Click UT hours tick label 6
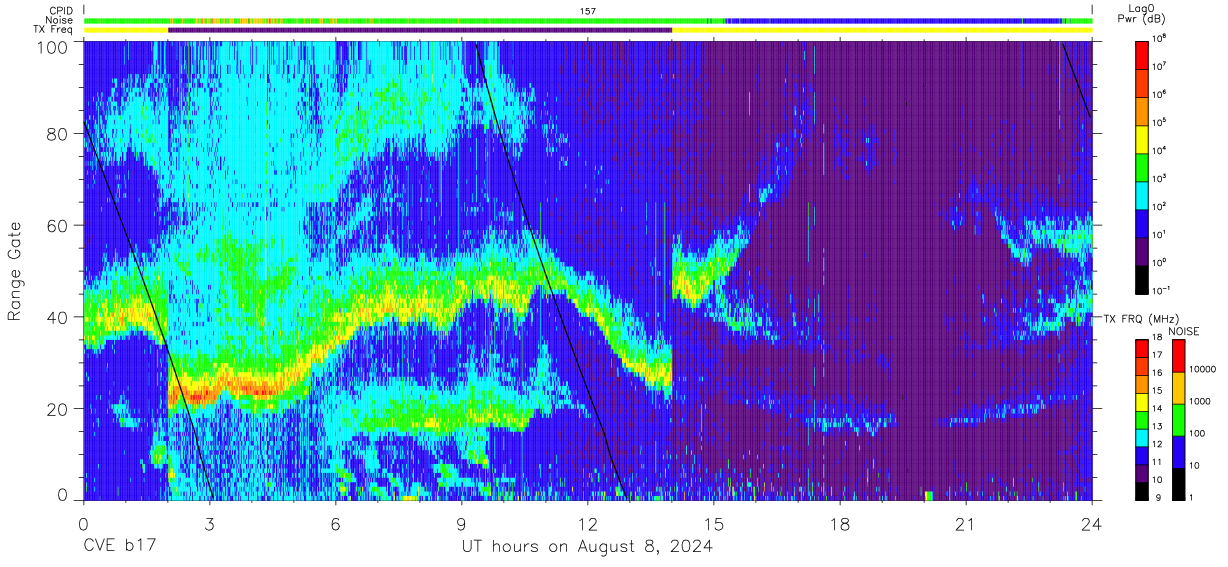Viewport: 1228px width, 567px height. coord(336,523)
